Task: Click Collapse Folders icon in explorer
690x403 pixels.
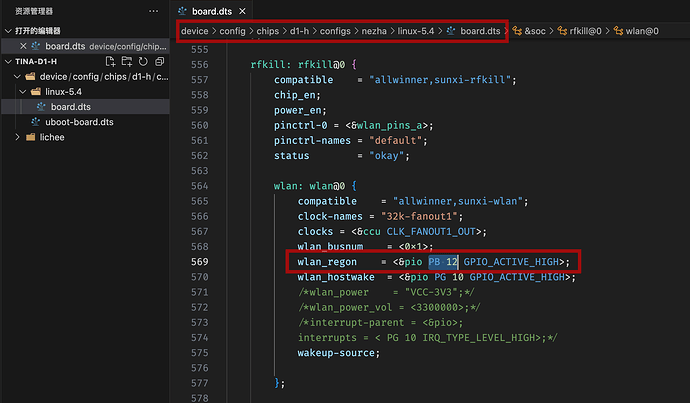Action: [159, 61]
